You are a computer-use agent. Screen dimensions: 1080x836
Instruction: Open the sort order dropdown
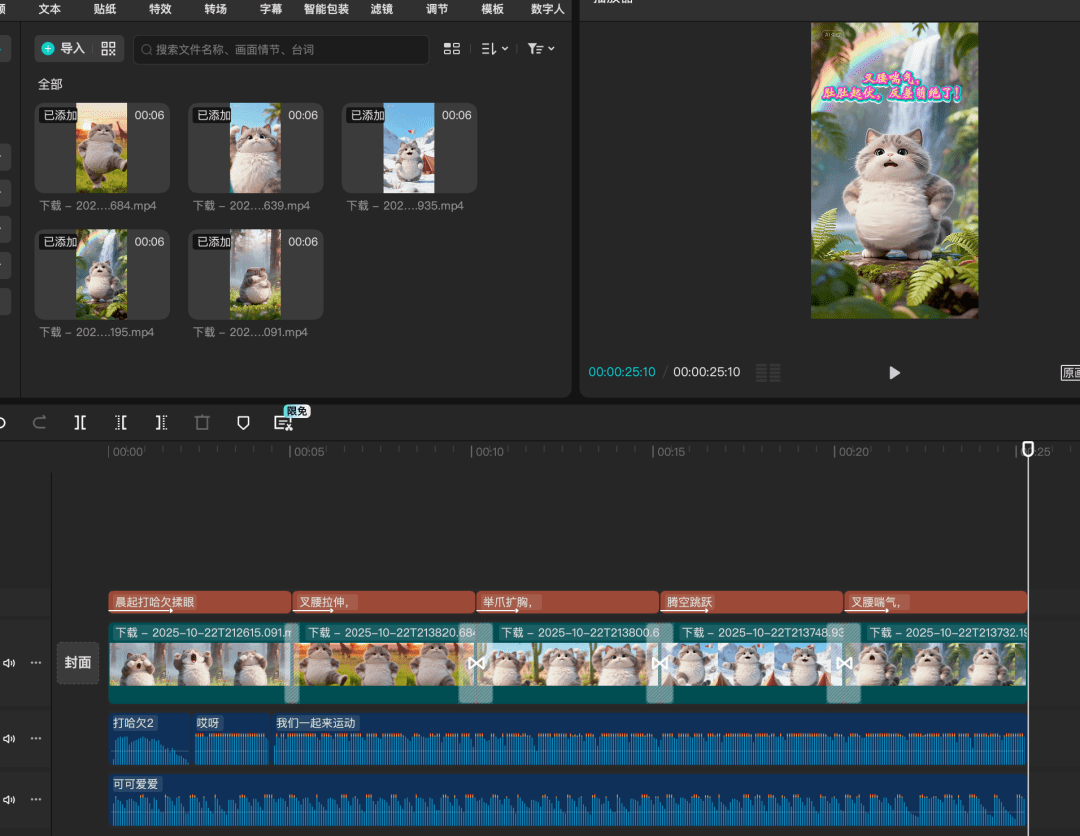(494, 48)
